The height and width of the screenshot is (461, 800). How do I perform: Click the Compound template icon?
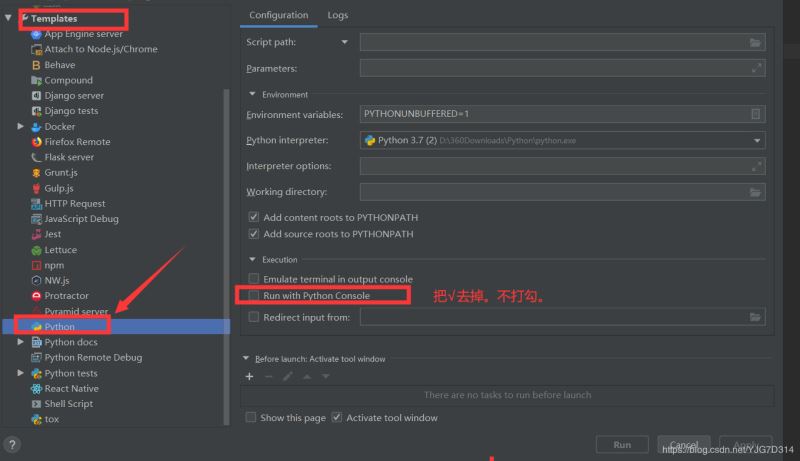pos(36,81)
